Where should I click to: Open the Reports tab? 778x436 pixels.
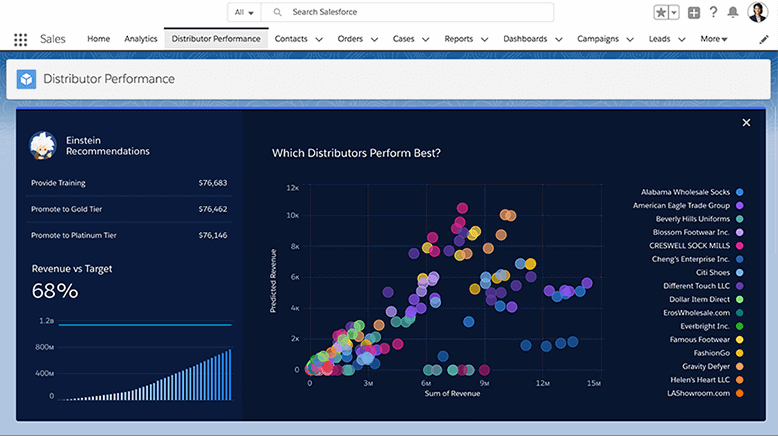[x=458, y=39]
